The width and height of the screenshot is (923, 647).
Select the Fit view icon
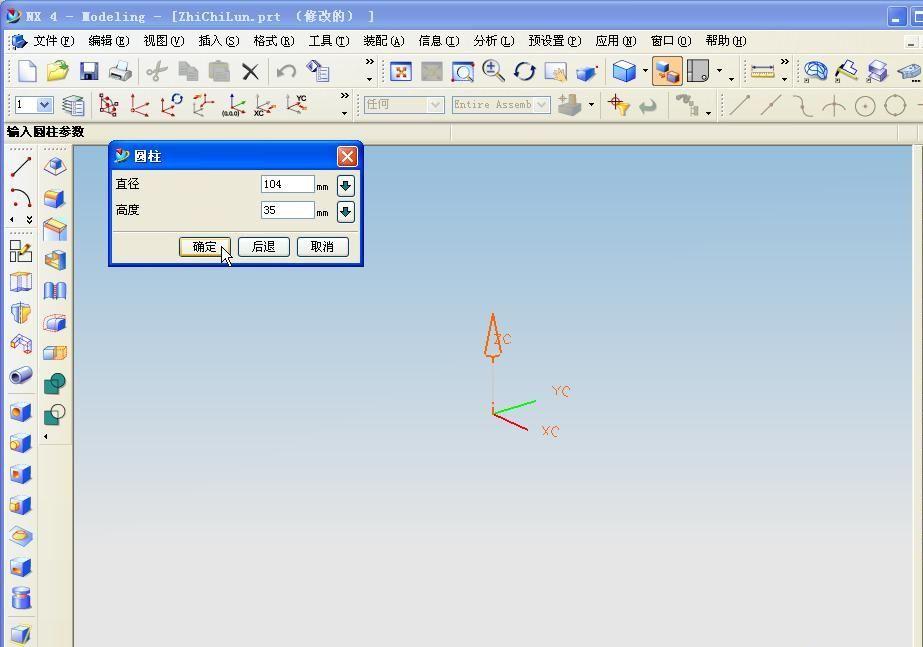(x=401, y=71)
